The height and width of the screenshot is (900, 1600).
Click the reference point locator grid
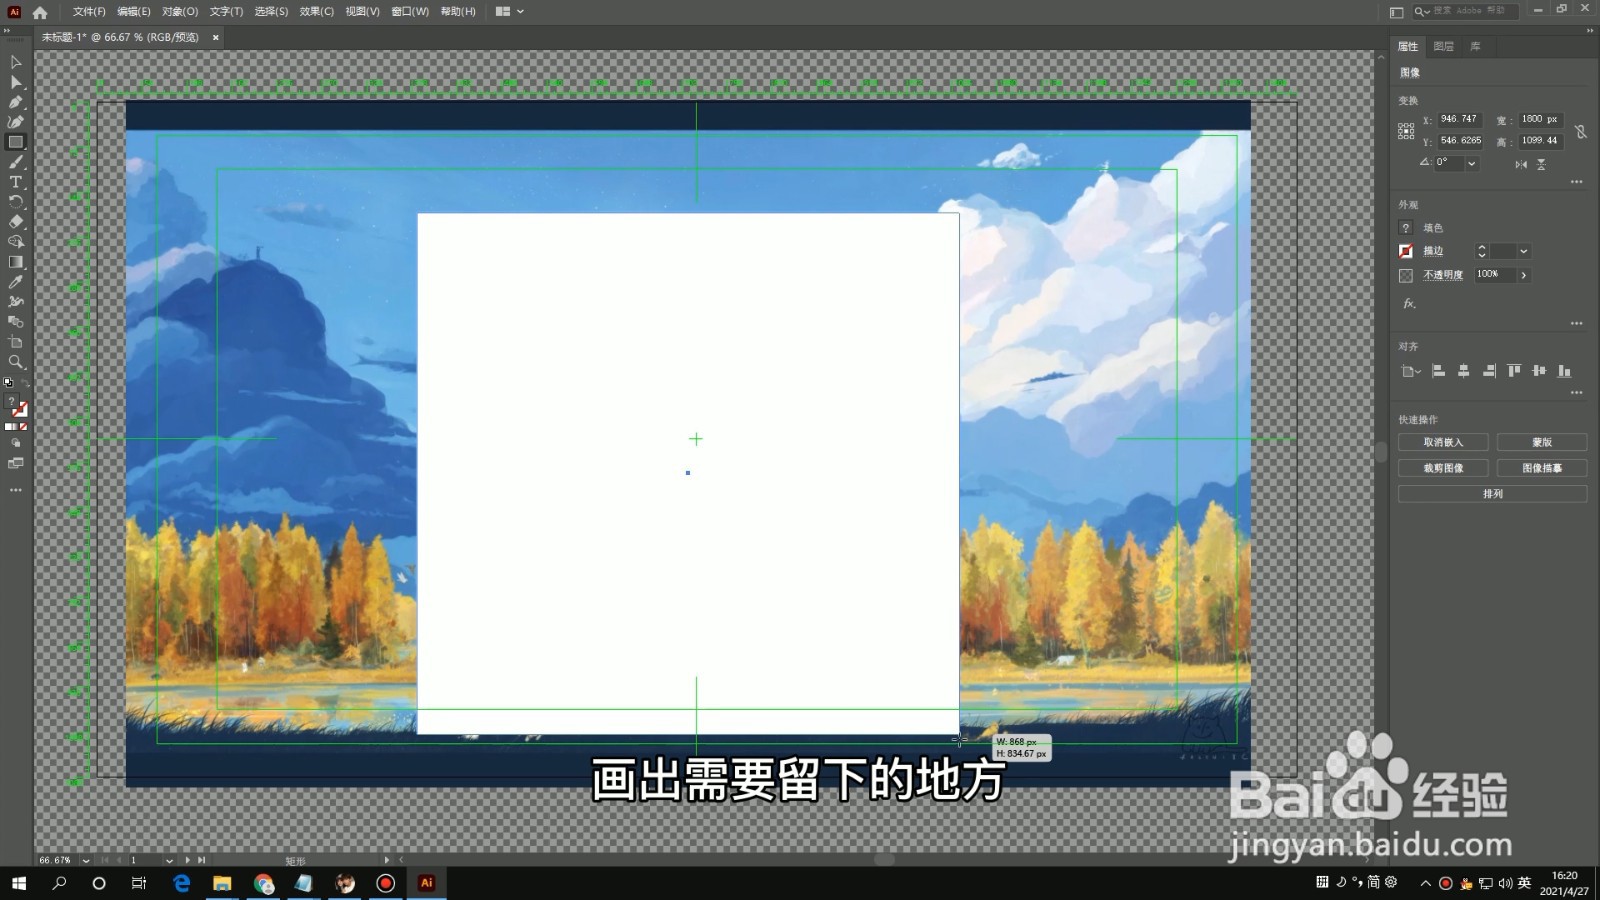coord(1406,131)
